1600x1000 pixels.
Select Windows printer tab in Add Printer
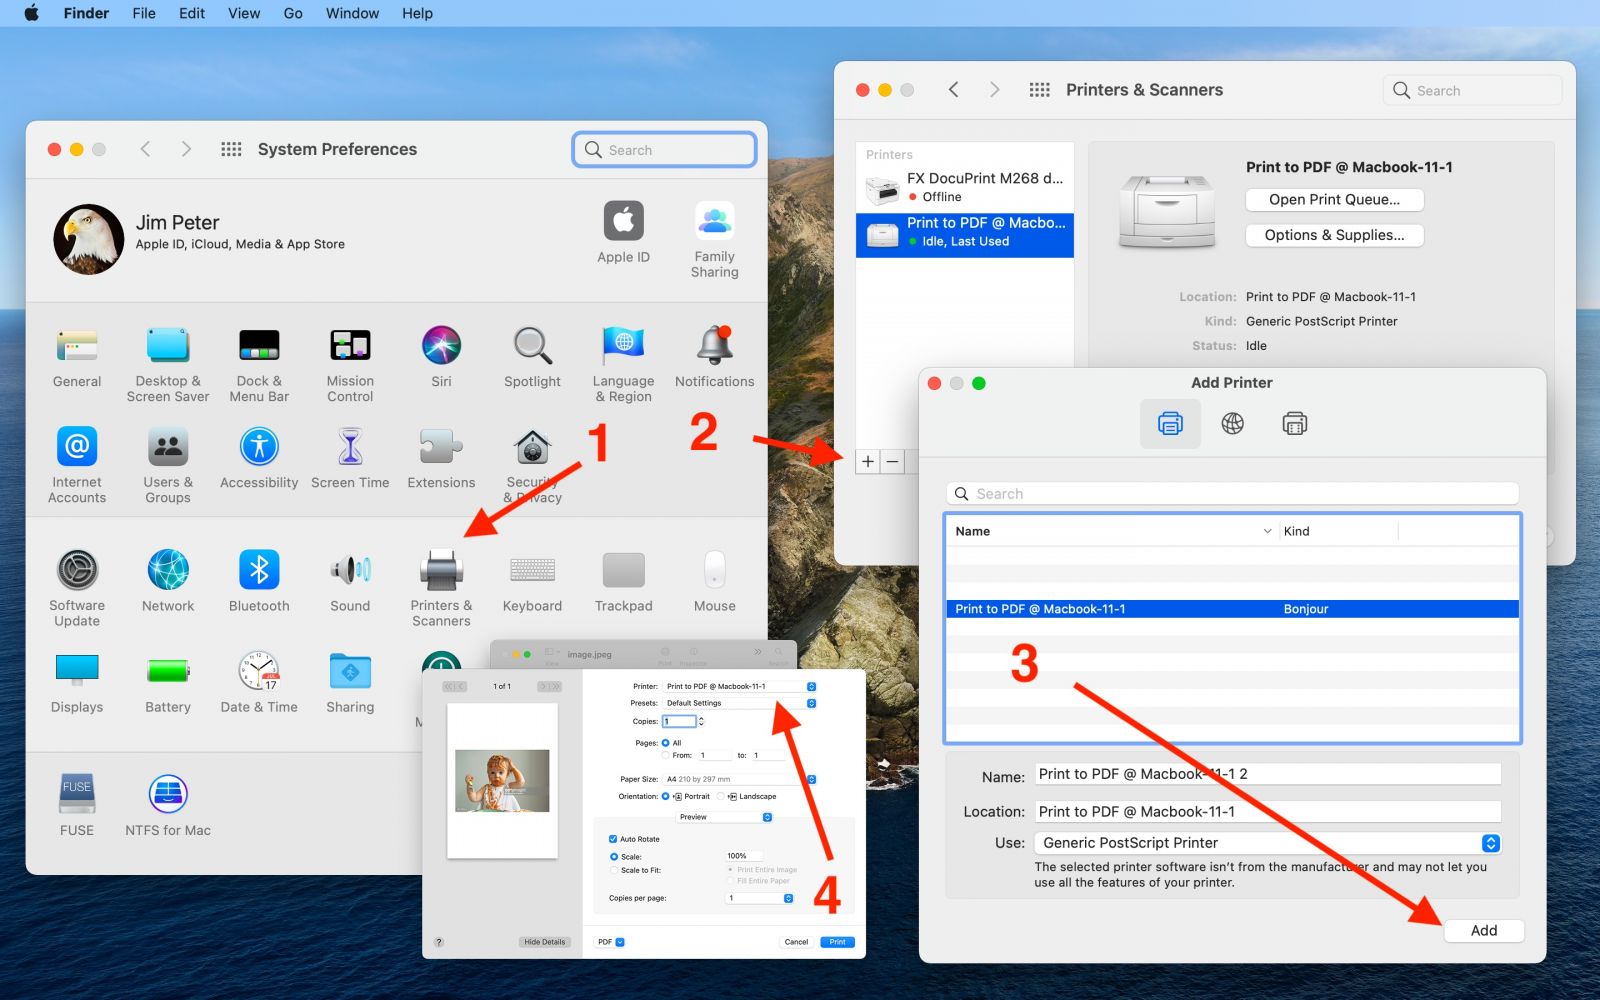[1294, 423]
